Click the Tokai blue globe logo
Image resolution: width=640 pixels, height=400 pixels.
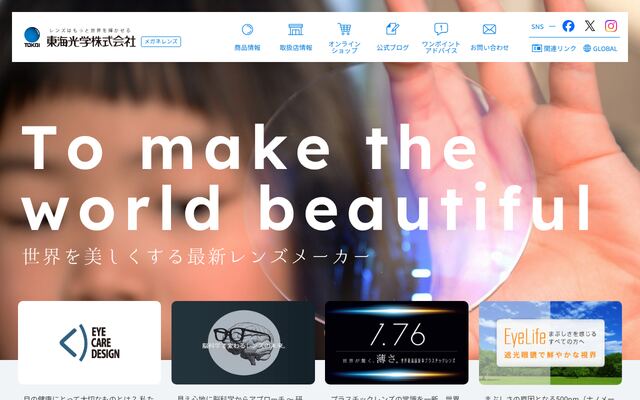(x=32, y=37)
